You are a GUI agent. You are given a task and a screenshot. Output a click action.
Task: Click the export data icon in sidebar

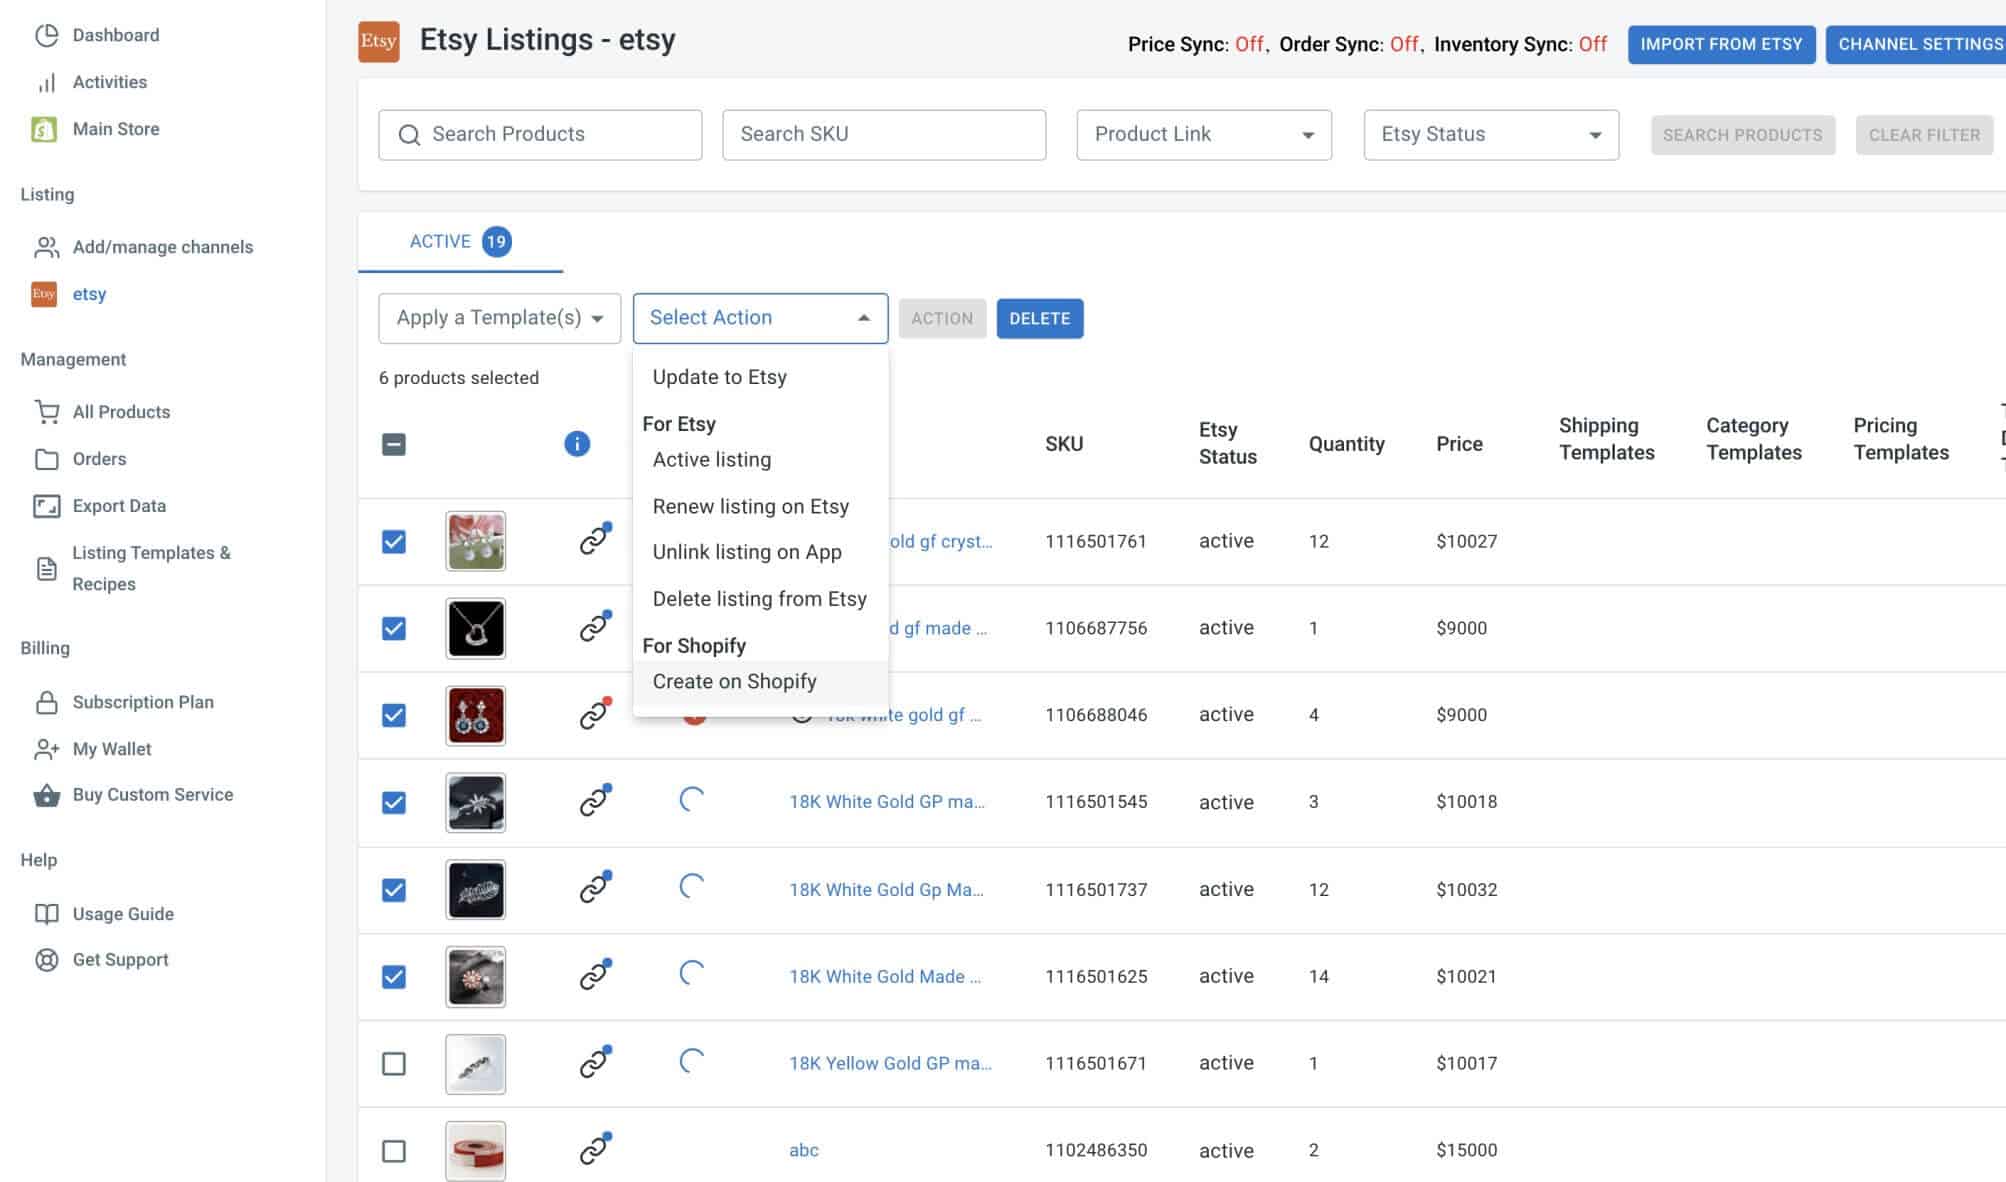[x=45, y=504]
